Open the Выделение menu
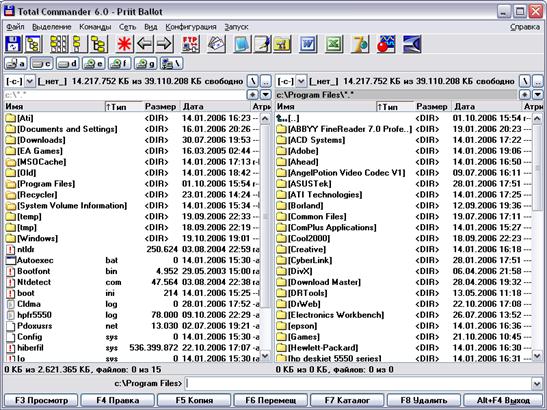The height and width of the screenshot is (410, 547). 52,27
